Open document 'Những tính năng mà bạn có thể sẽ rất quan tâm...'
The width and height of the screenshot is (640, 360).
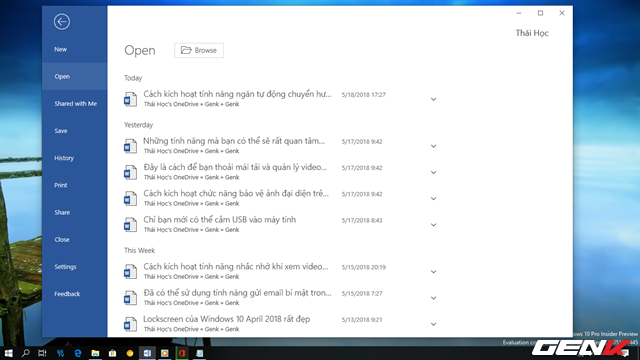(x=234, y=141)
